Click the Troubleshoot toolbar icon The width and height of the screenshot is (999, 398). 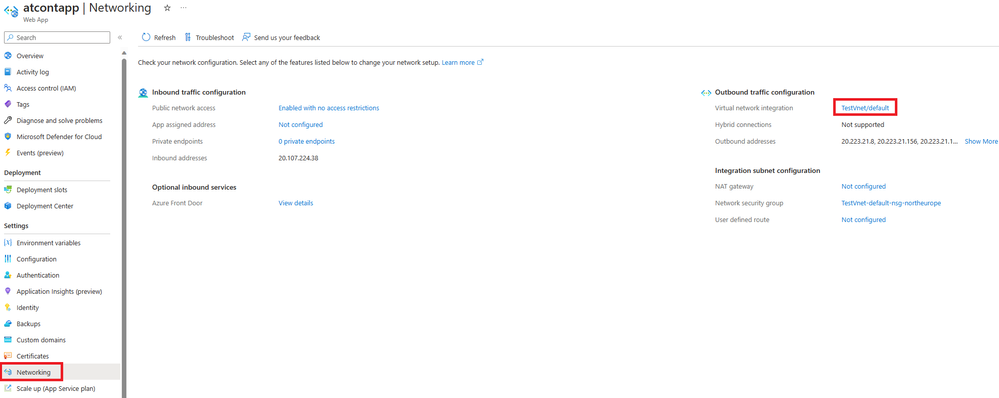188,38
